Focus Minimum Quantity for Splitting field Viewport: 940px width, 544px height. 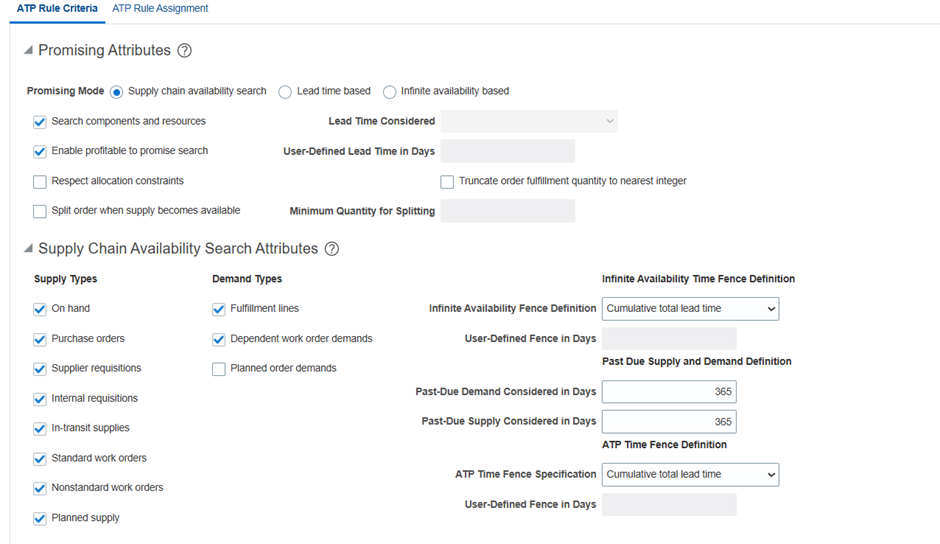tap(508, 211)
